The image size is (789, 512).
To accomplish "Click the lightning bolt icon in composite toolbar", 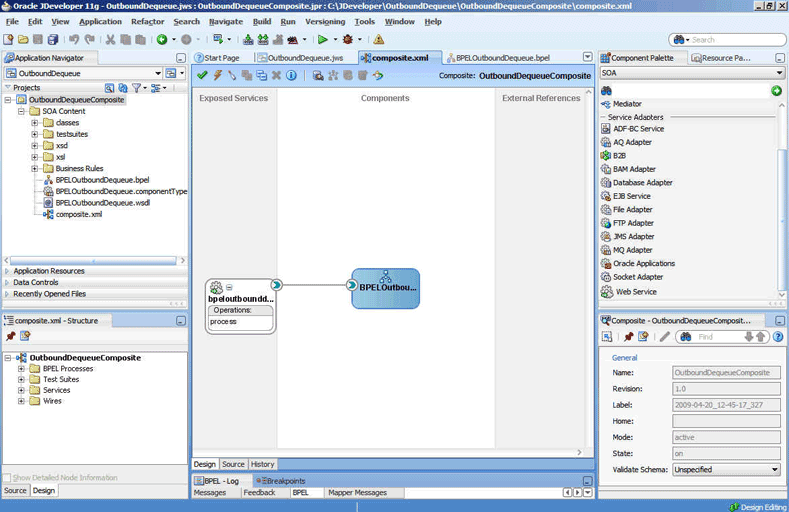I will click(217, 75).
